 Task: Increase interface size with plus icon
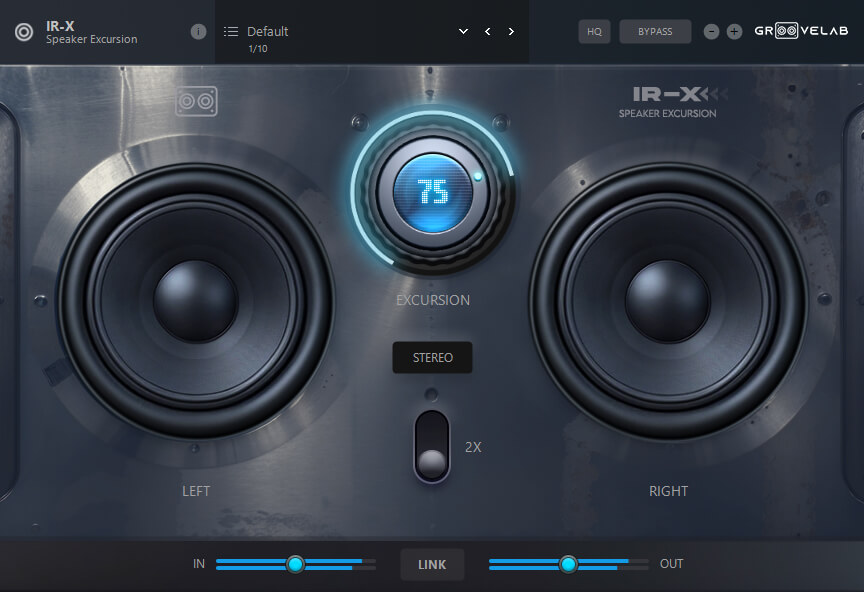coord(734,32)
